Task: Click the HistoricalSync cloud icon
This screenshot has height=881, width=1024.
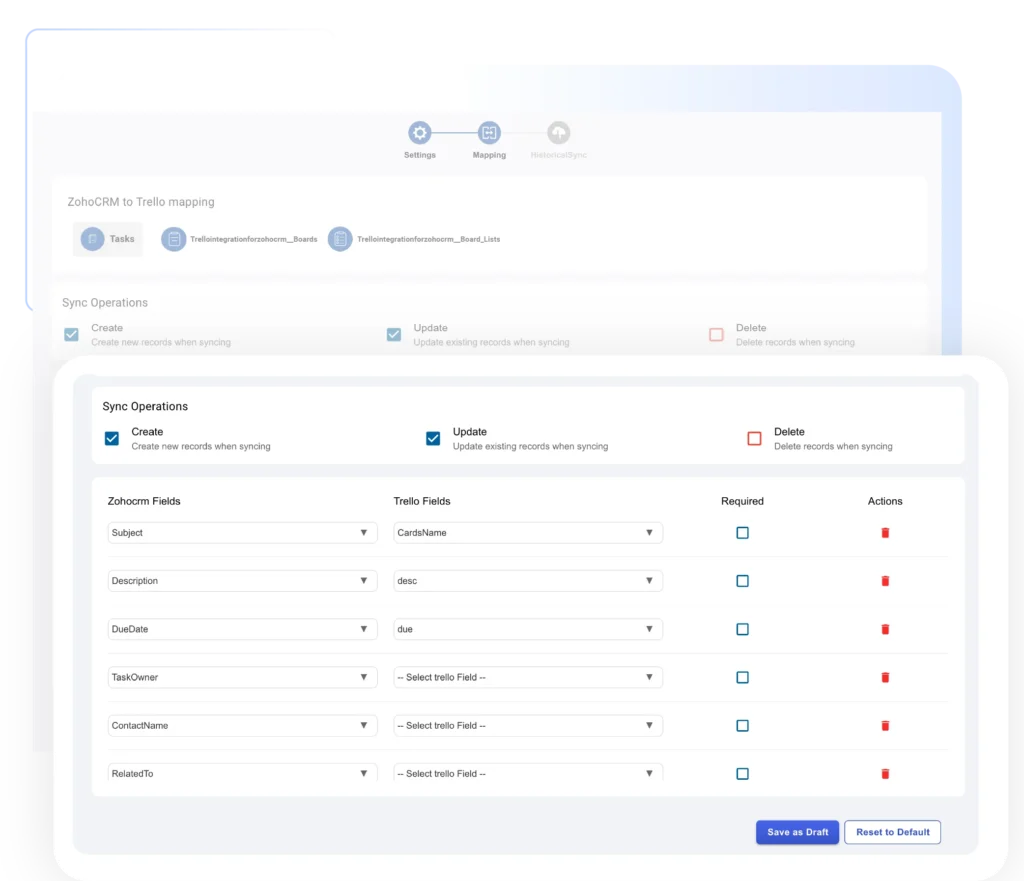Action: tap(557, 132)
